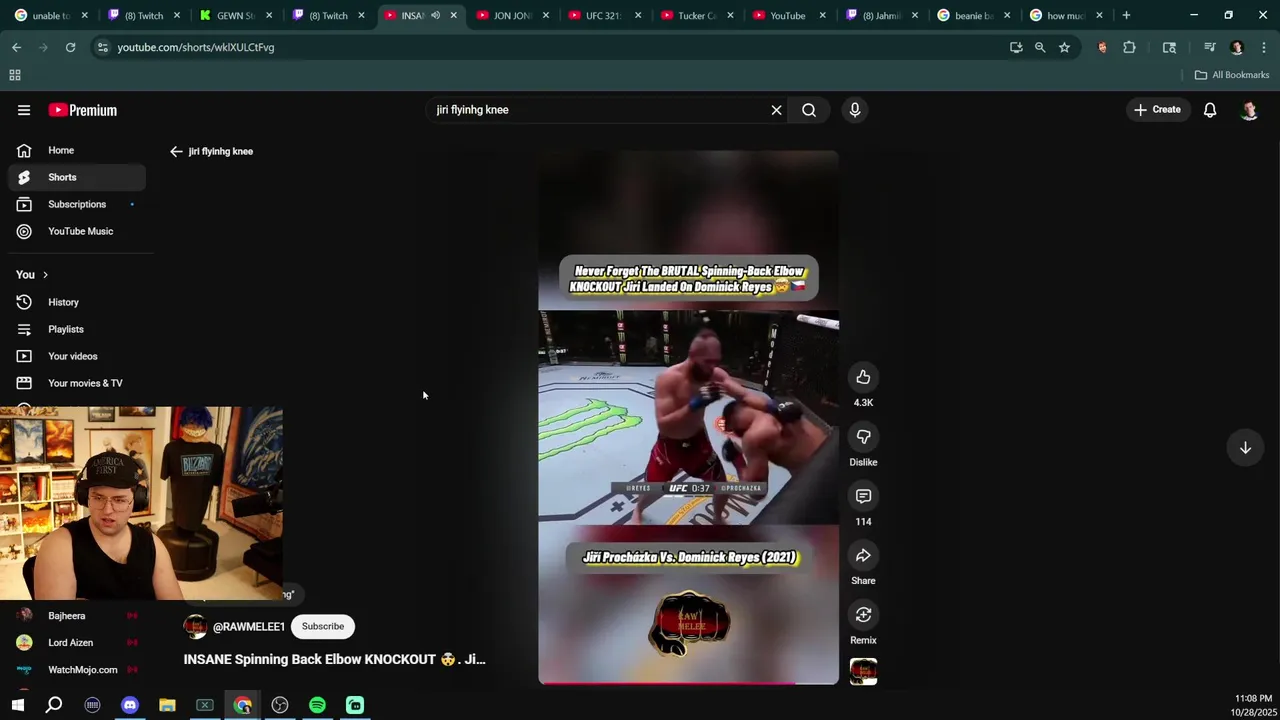Open Chrome three-dot menu
1280x720 pixels.
click(x=1264, y=47)
